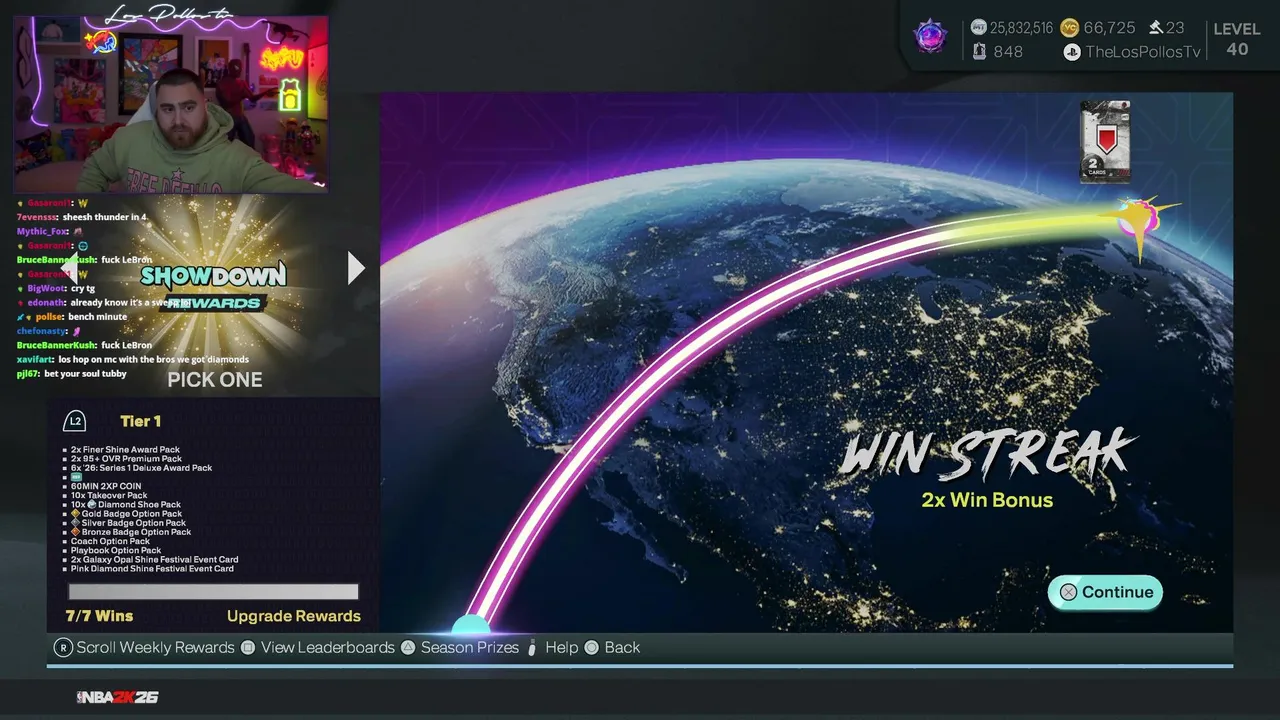Click the circle button icon before Back
The width and height of the screenshot is (1280, 720).
pos(591,647)
